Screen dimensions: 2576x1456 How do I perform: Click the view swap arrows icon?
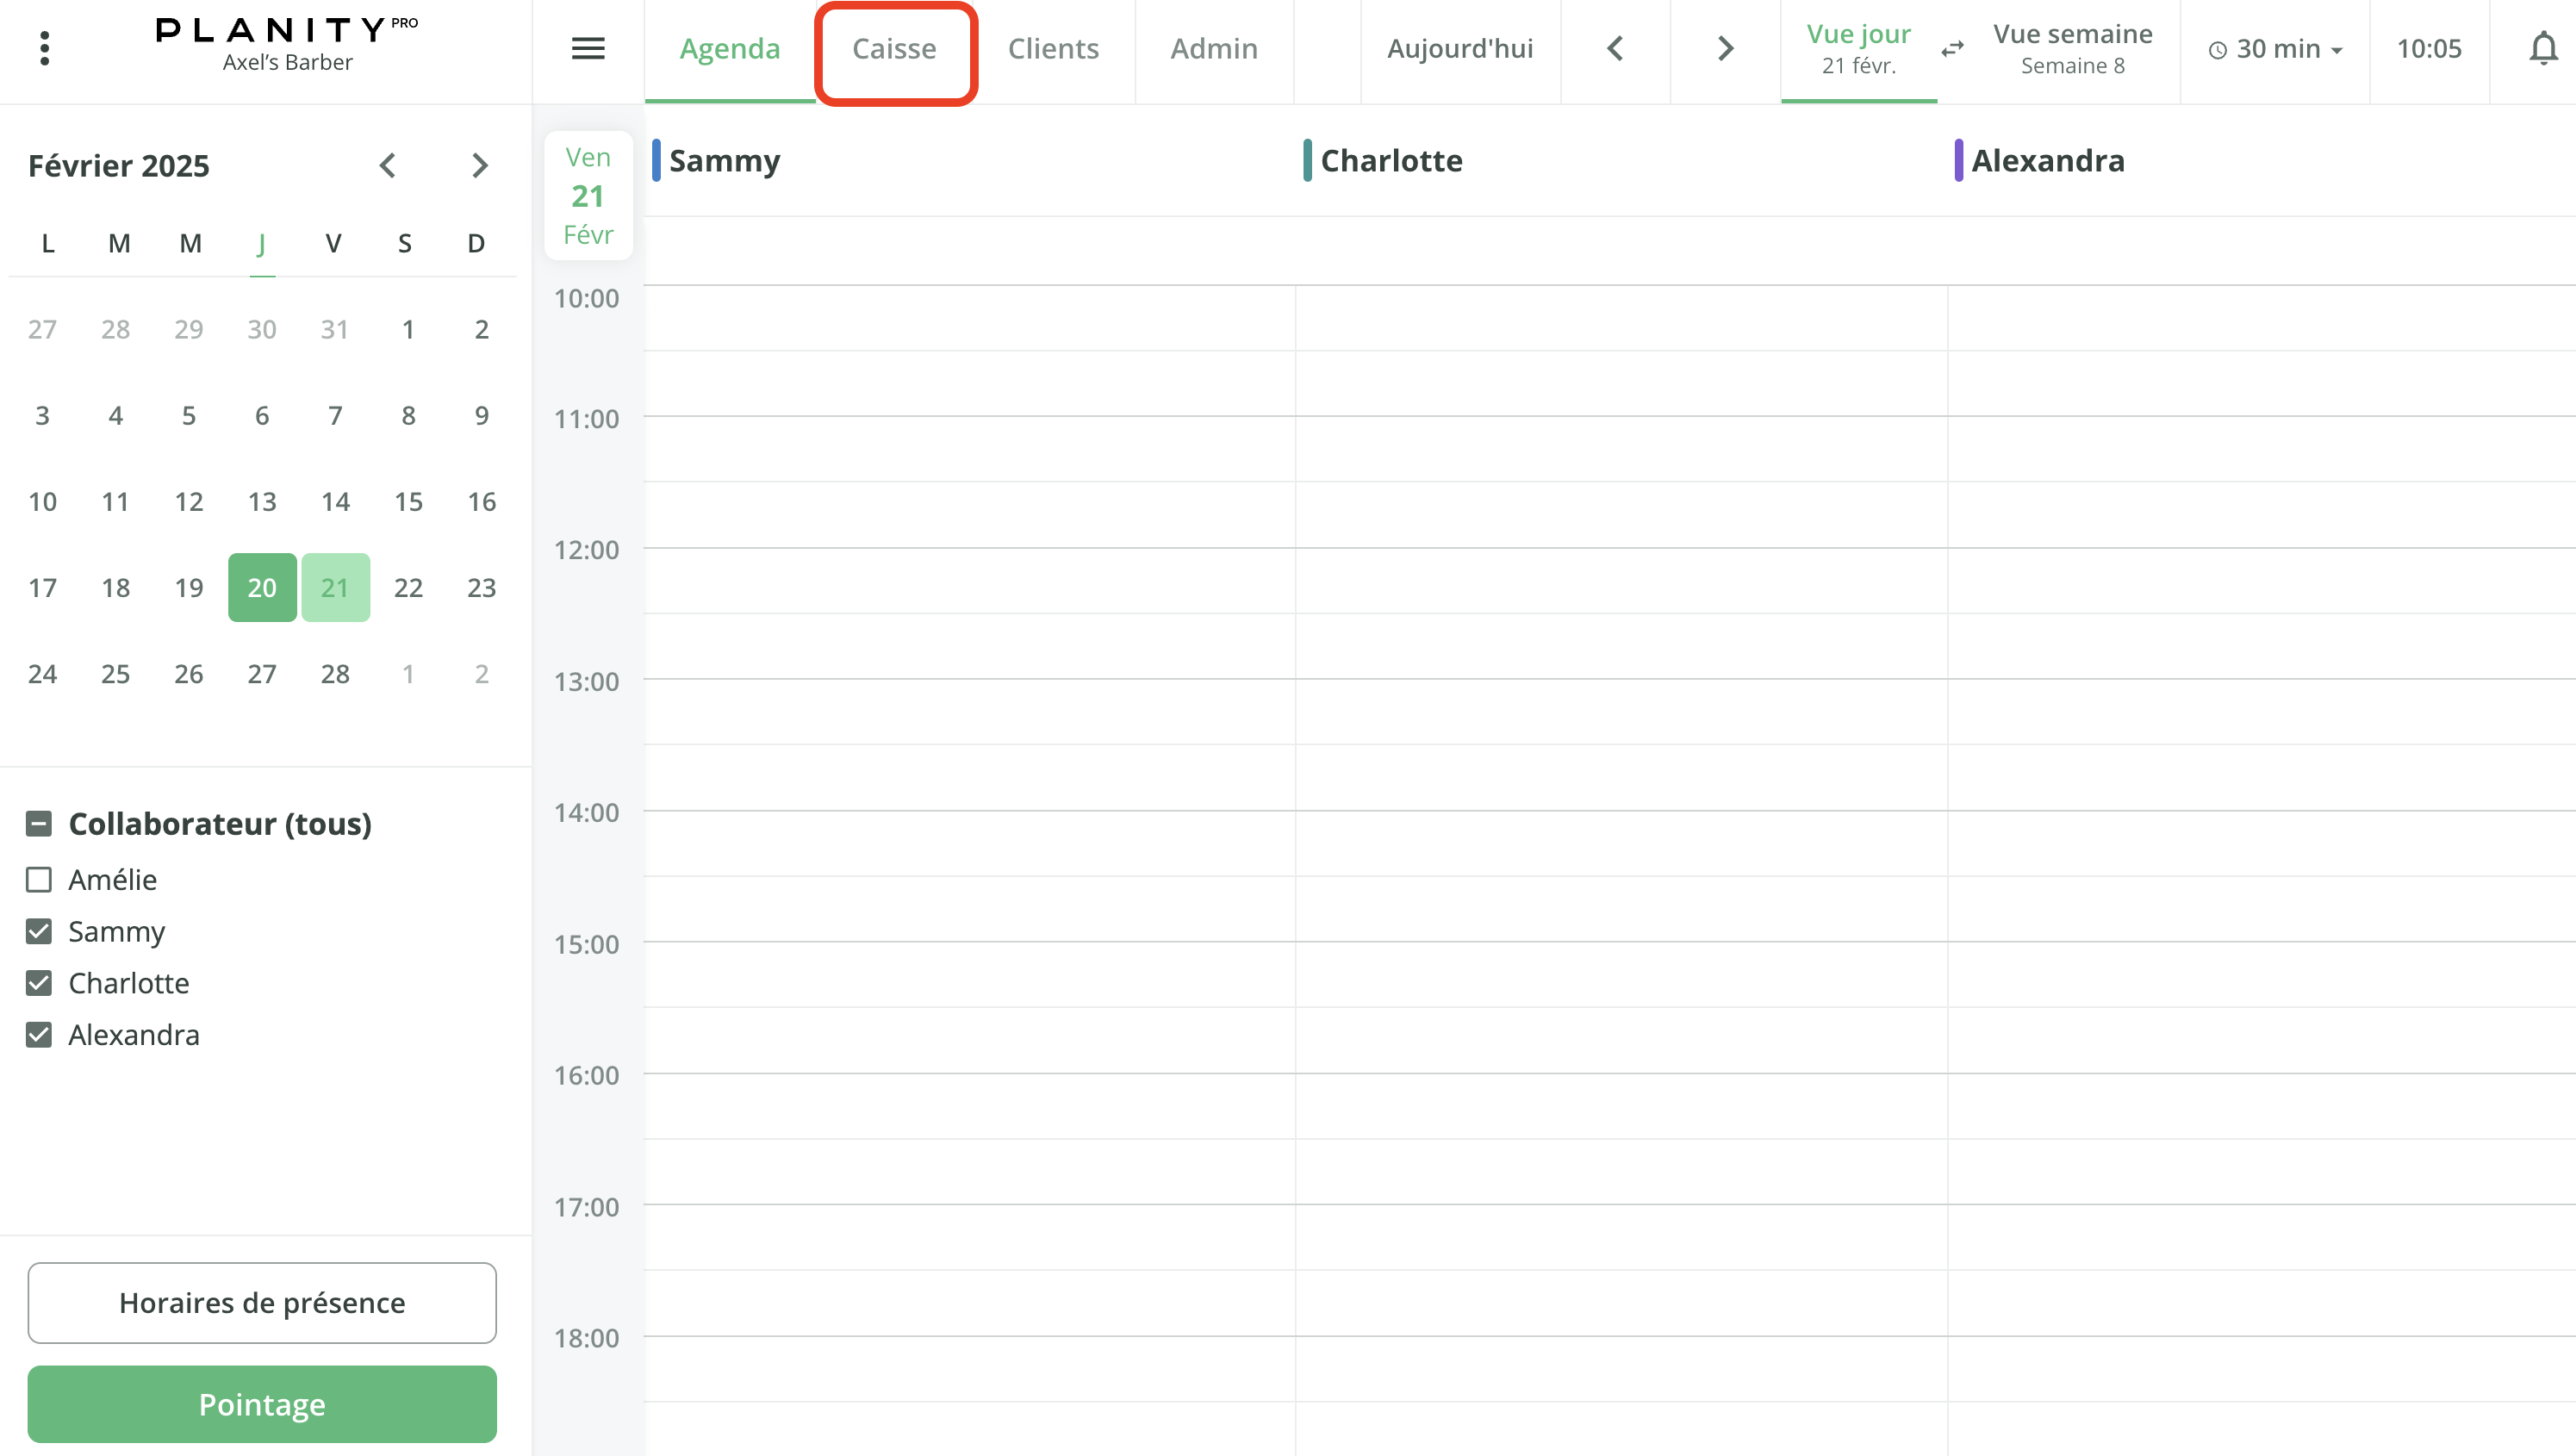tap(1952, 48)
